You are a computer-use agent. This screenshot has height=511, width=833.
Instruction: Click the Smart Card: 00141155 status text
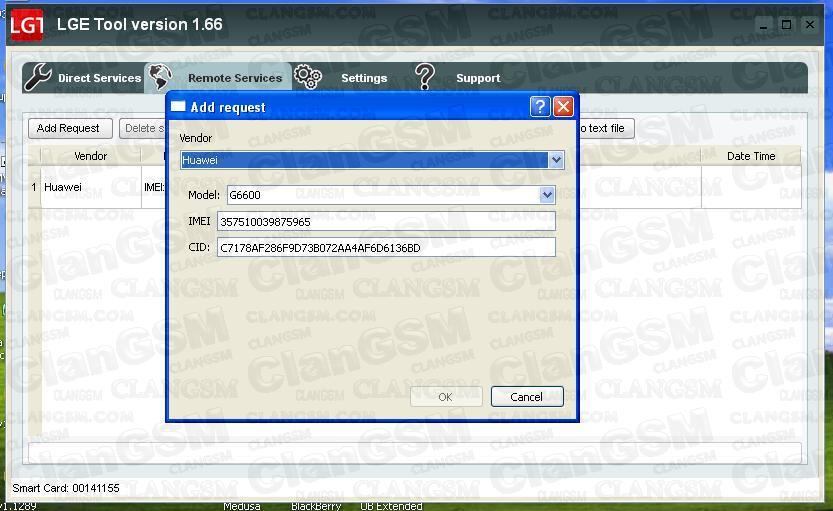coord(66,488)
